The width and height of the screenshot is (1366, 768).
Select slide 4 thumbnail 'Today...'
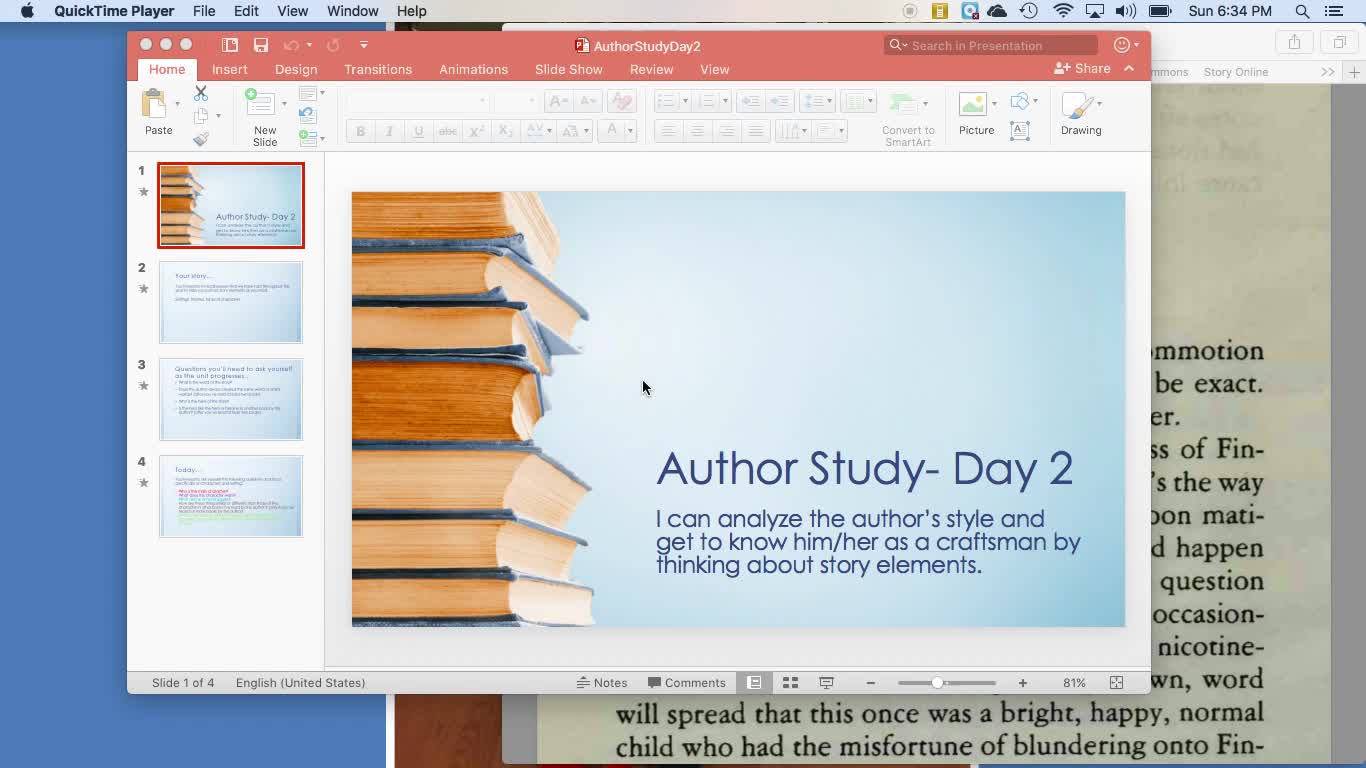[231, 496]
